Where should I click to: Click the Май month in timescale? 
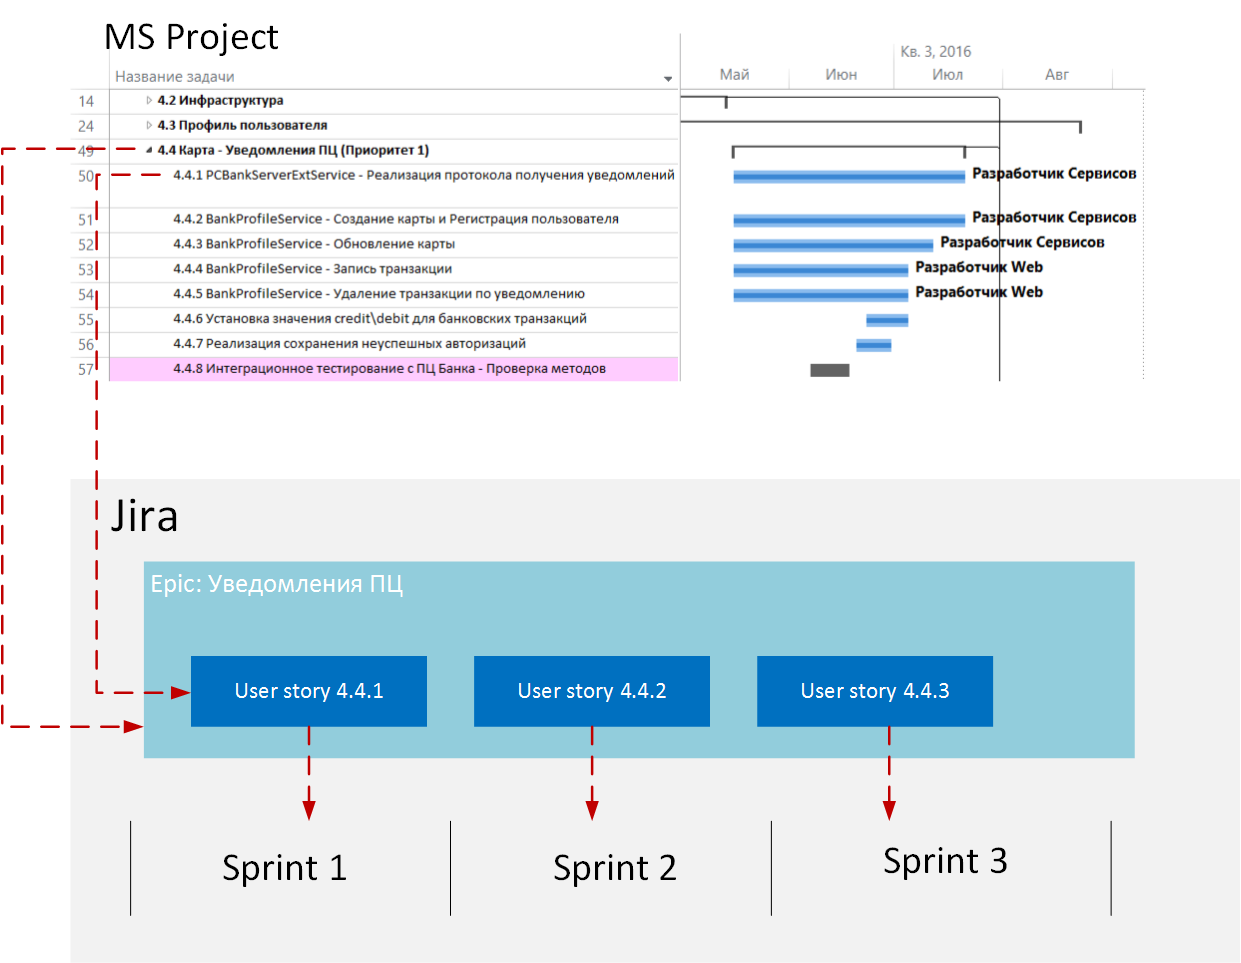tap(734, 75)
